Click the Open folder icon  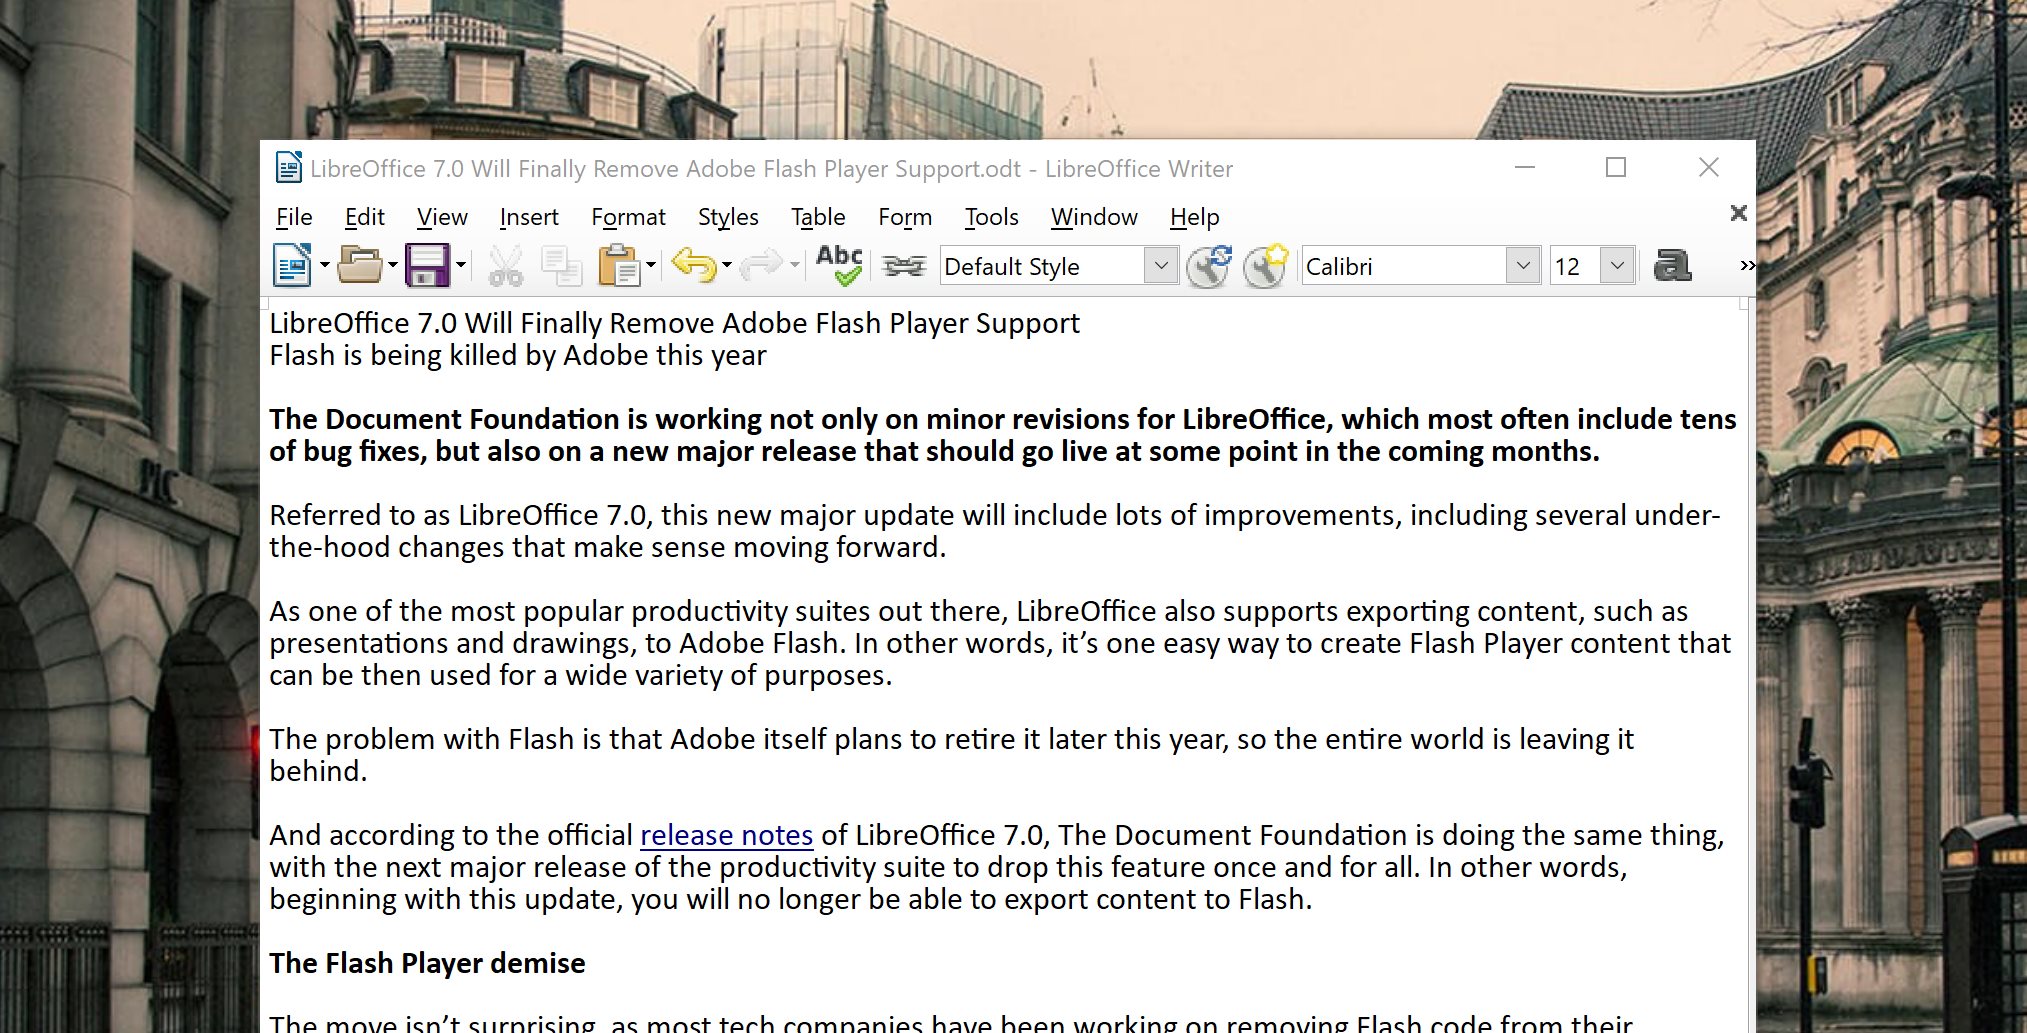click(x=360, y=266)
